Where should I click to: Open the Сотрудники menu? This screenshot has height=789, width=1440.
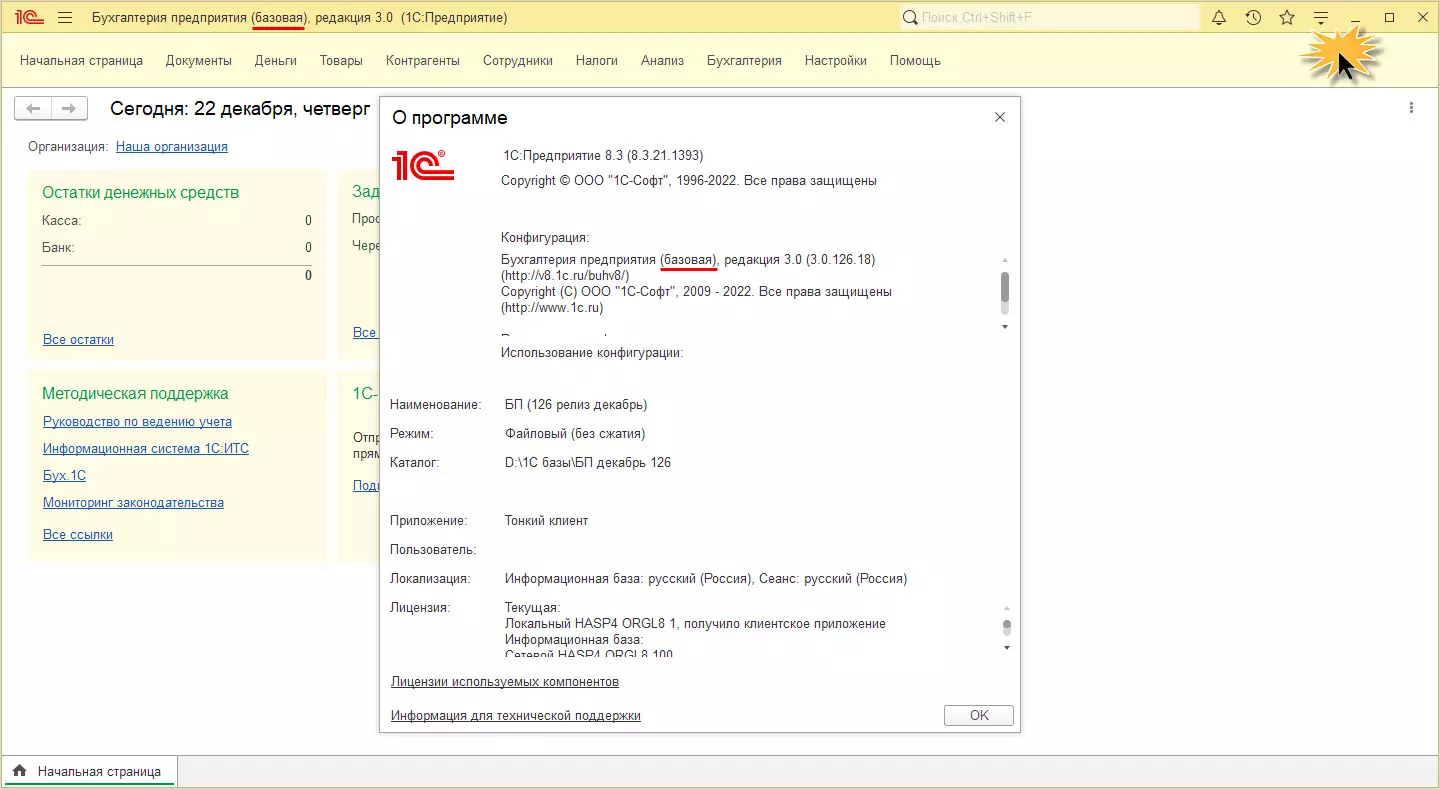518,60
